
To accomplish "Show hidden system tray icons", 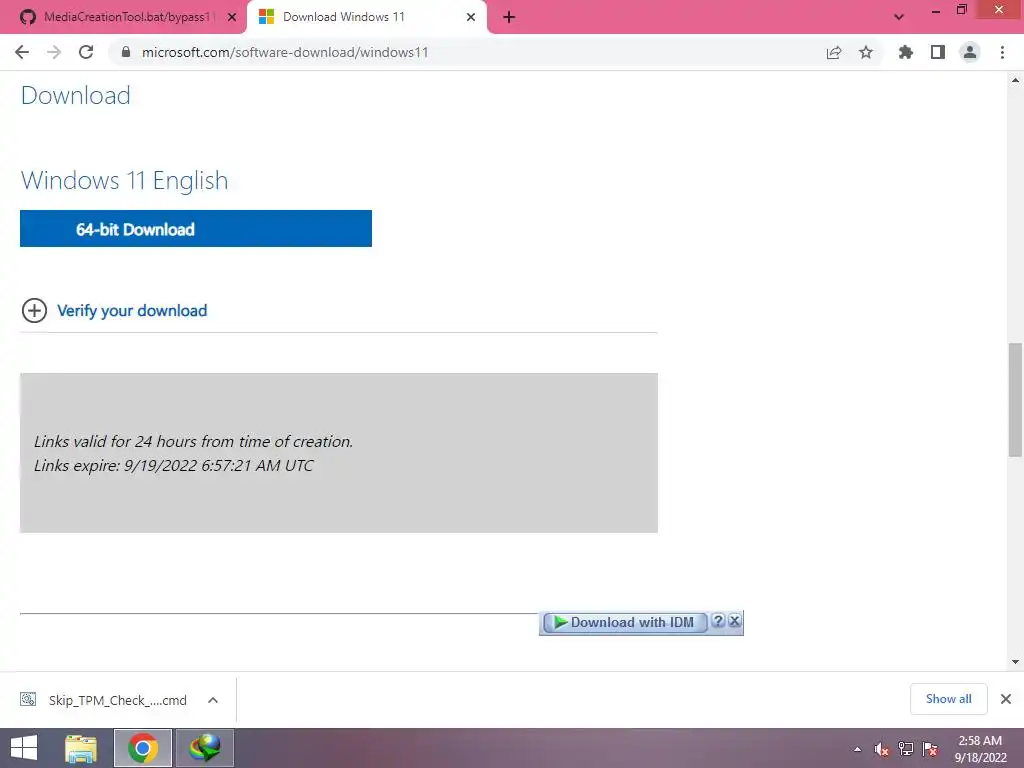I will [857, 749].
